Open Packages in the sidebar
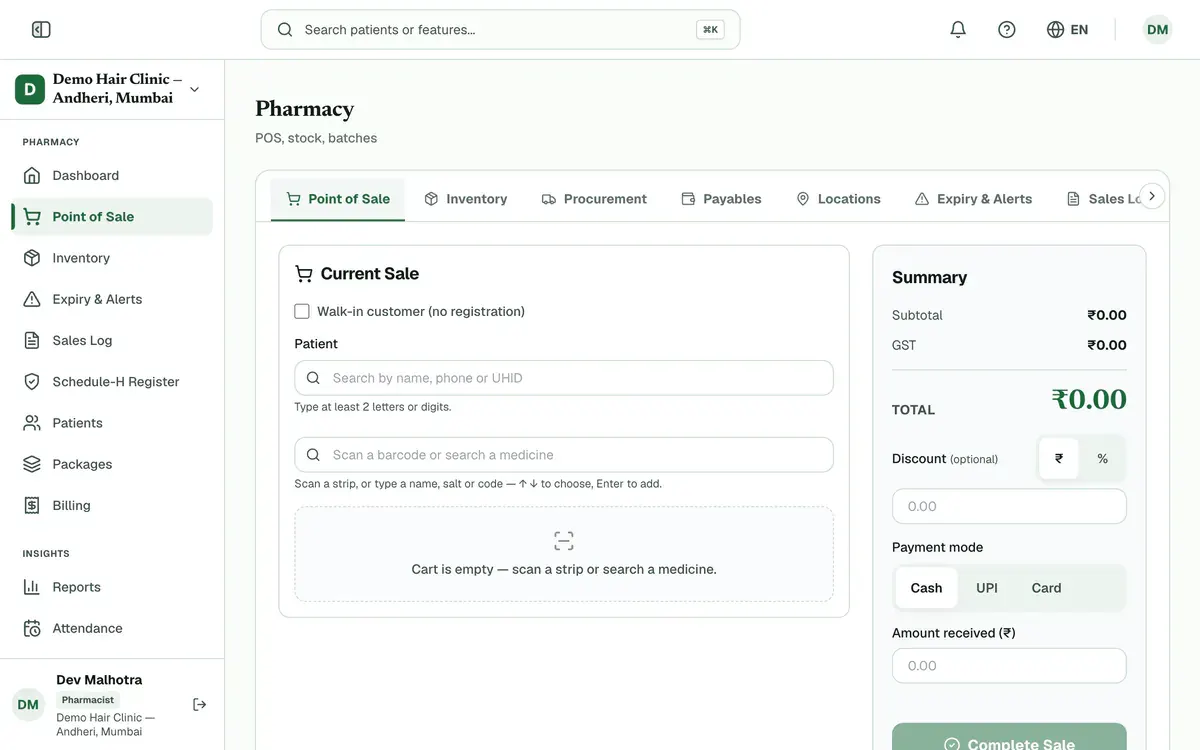Image resolution: width=1200 pixels, height=750 pixels. coord(112,464)
